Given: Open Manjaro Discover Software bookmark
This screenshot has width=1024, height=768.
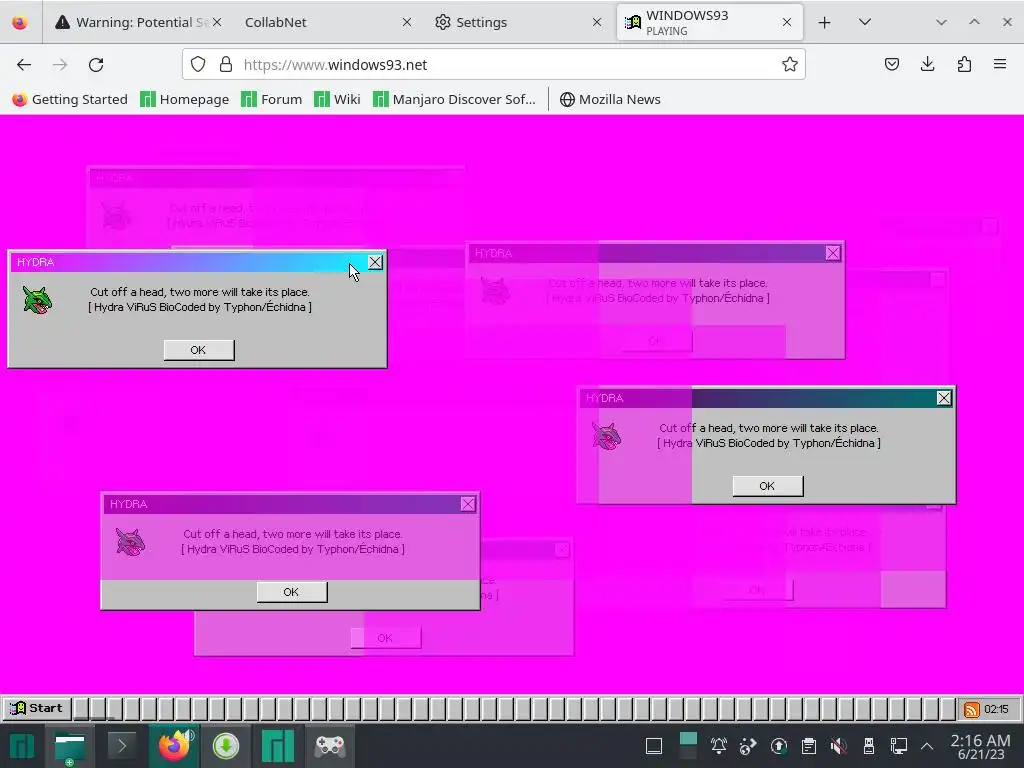Looking at the screenshot, I should click(x=455, y=99).
